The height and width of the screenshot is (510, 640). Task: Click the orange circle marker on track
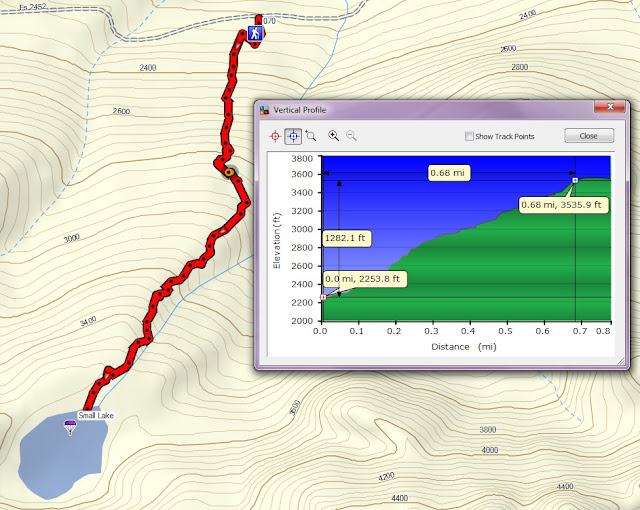pyautogui.click(x=229, y=173)
